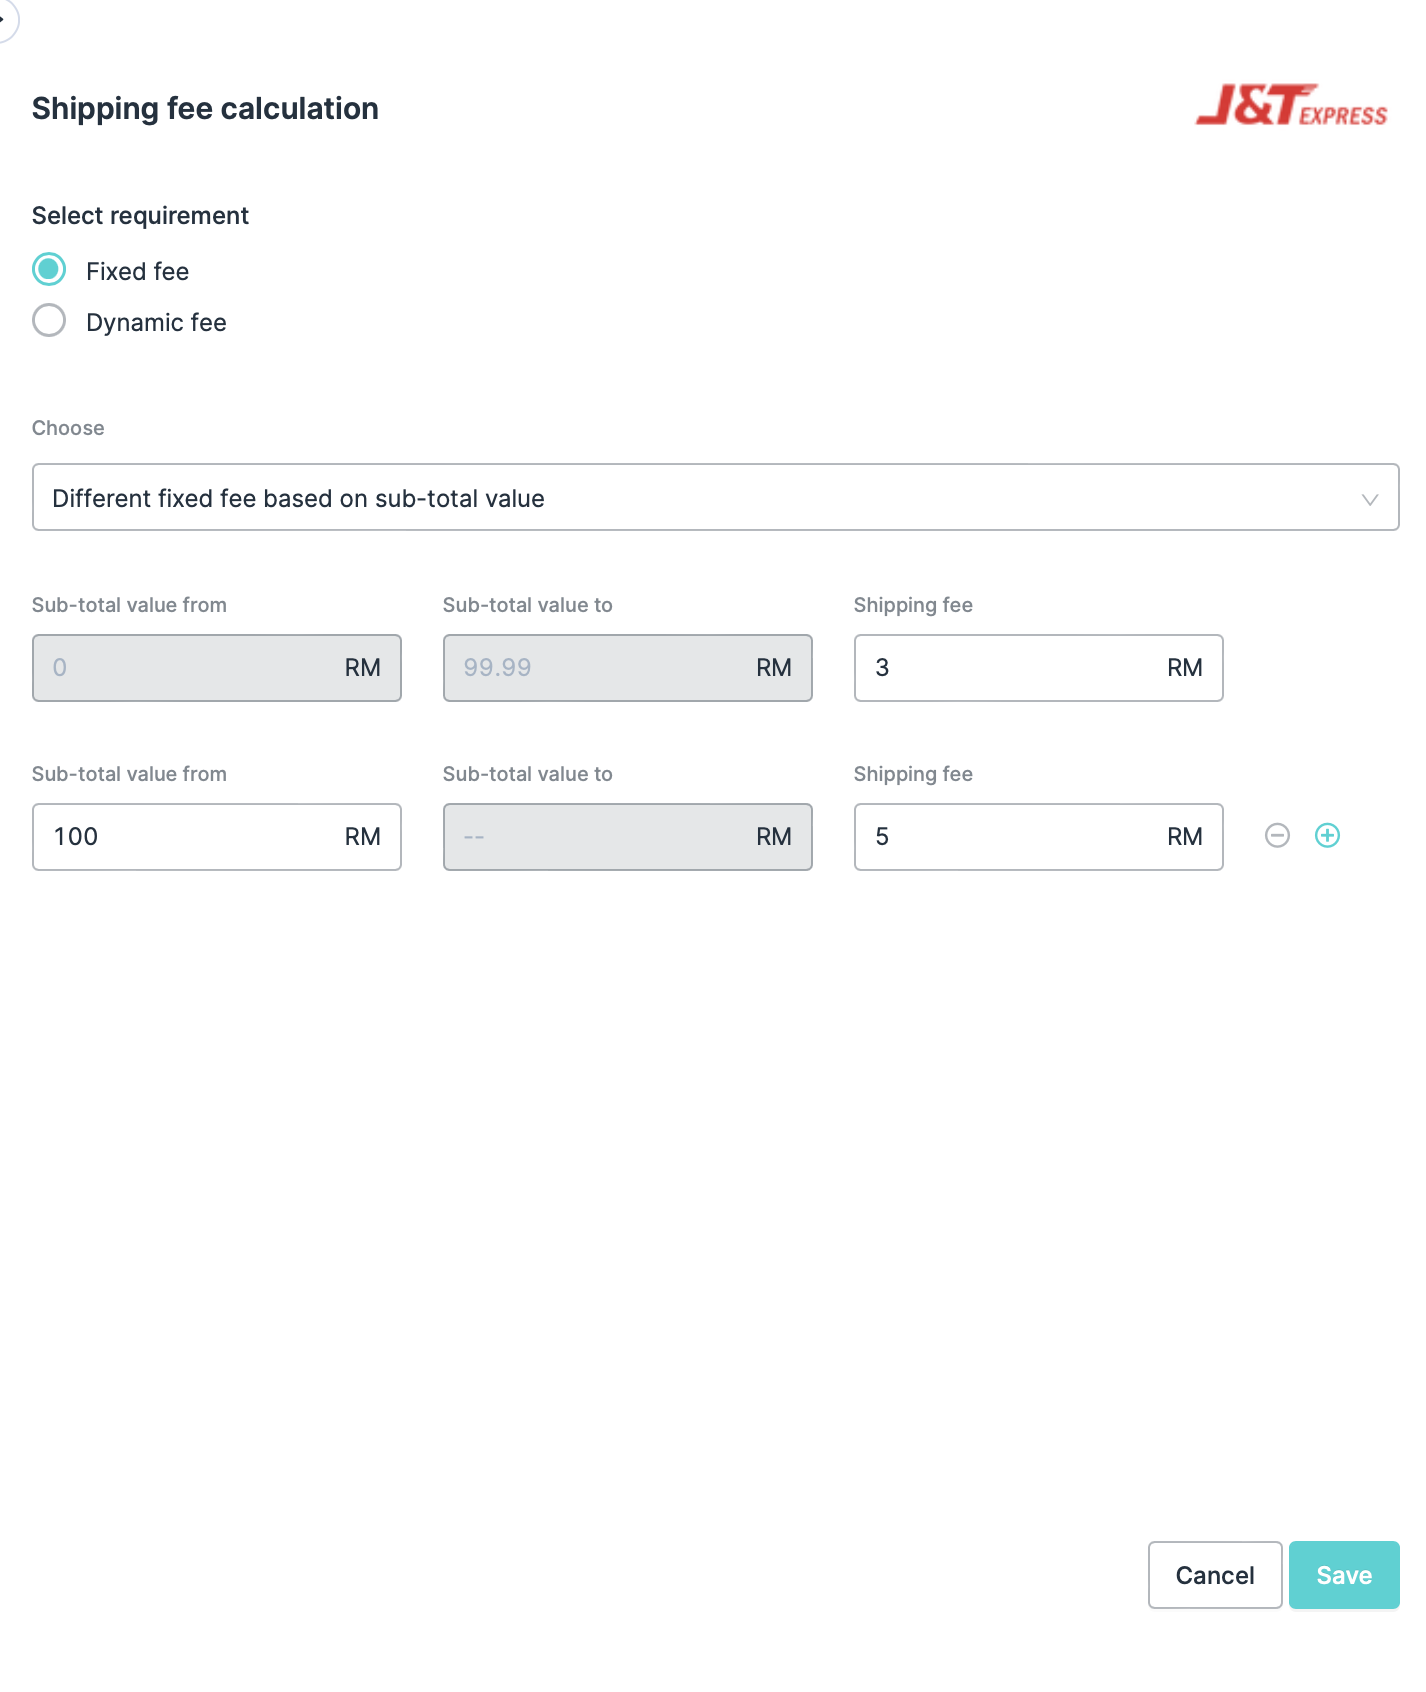The image size is (1426, 1692).
Task: Add a new fee tier row
Action: tap(1327, 835)
